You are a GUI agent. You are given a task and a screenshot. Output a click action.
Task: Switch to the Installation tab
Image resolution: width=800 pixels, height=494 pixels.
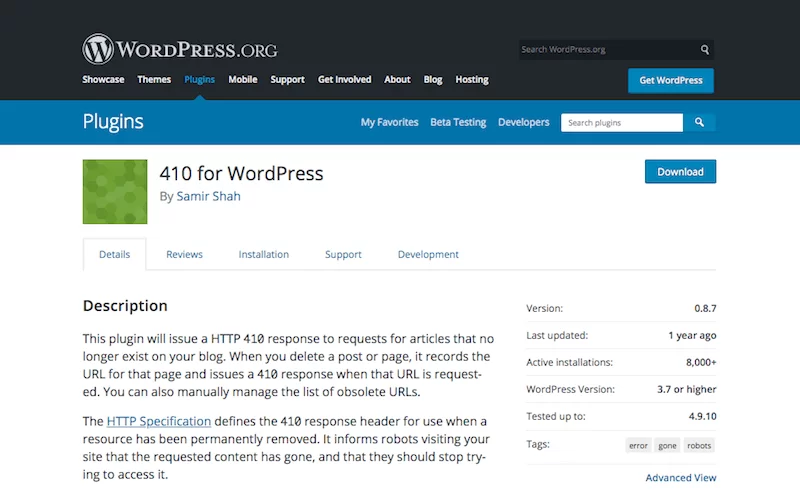[264, 254]
